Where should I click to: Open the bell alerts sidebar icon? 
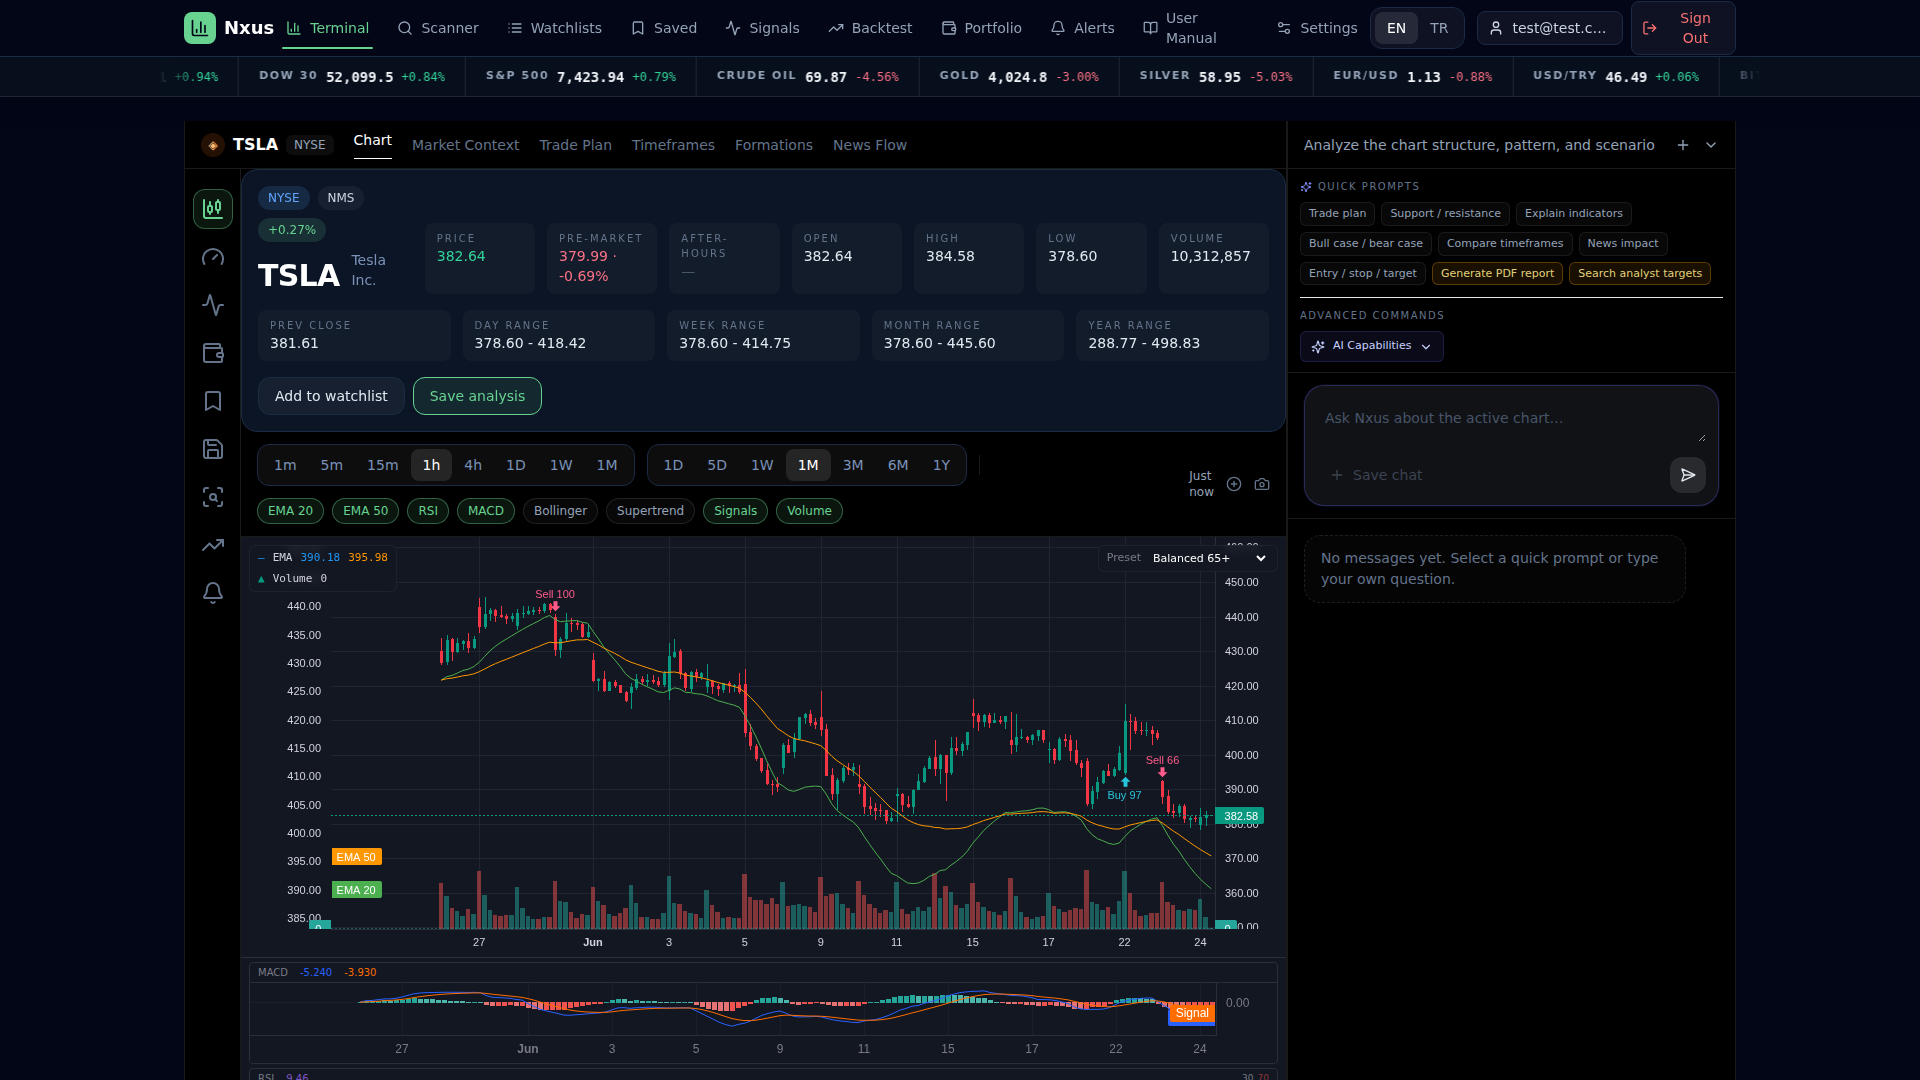213,593
